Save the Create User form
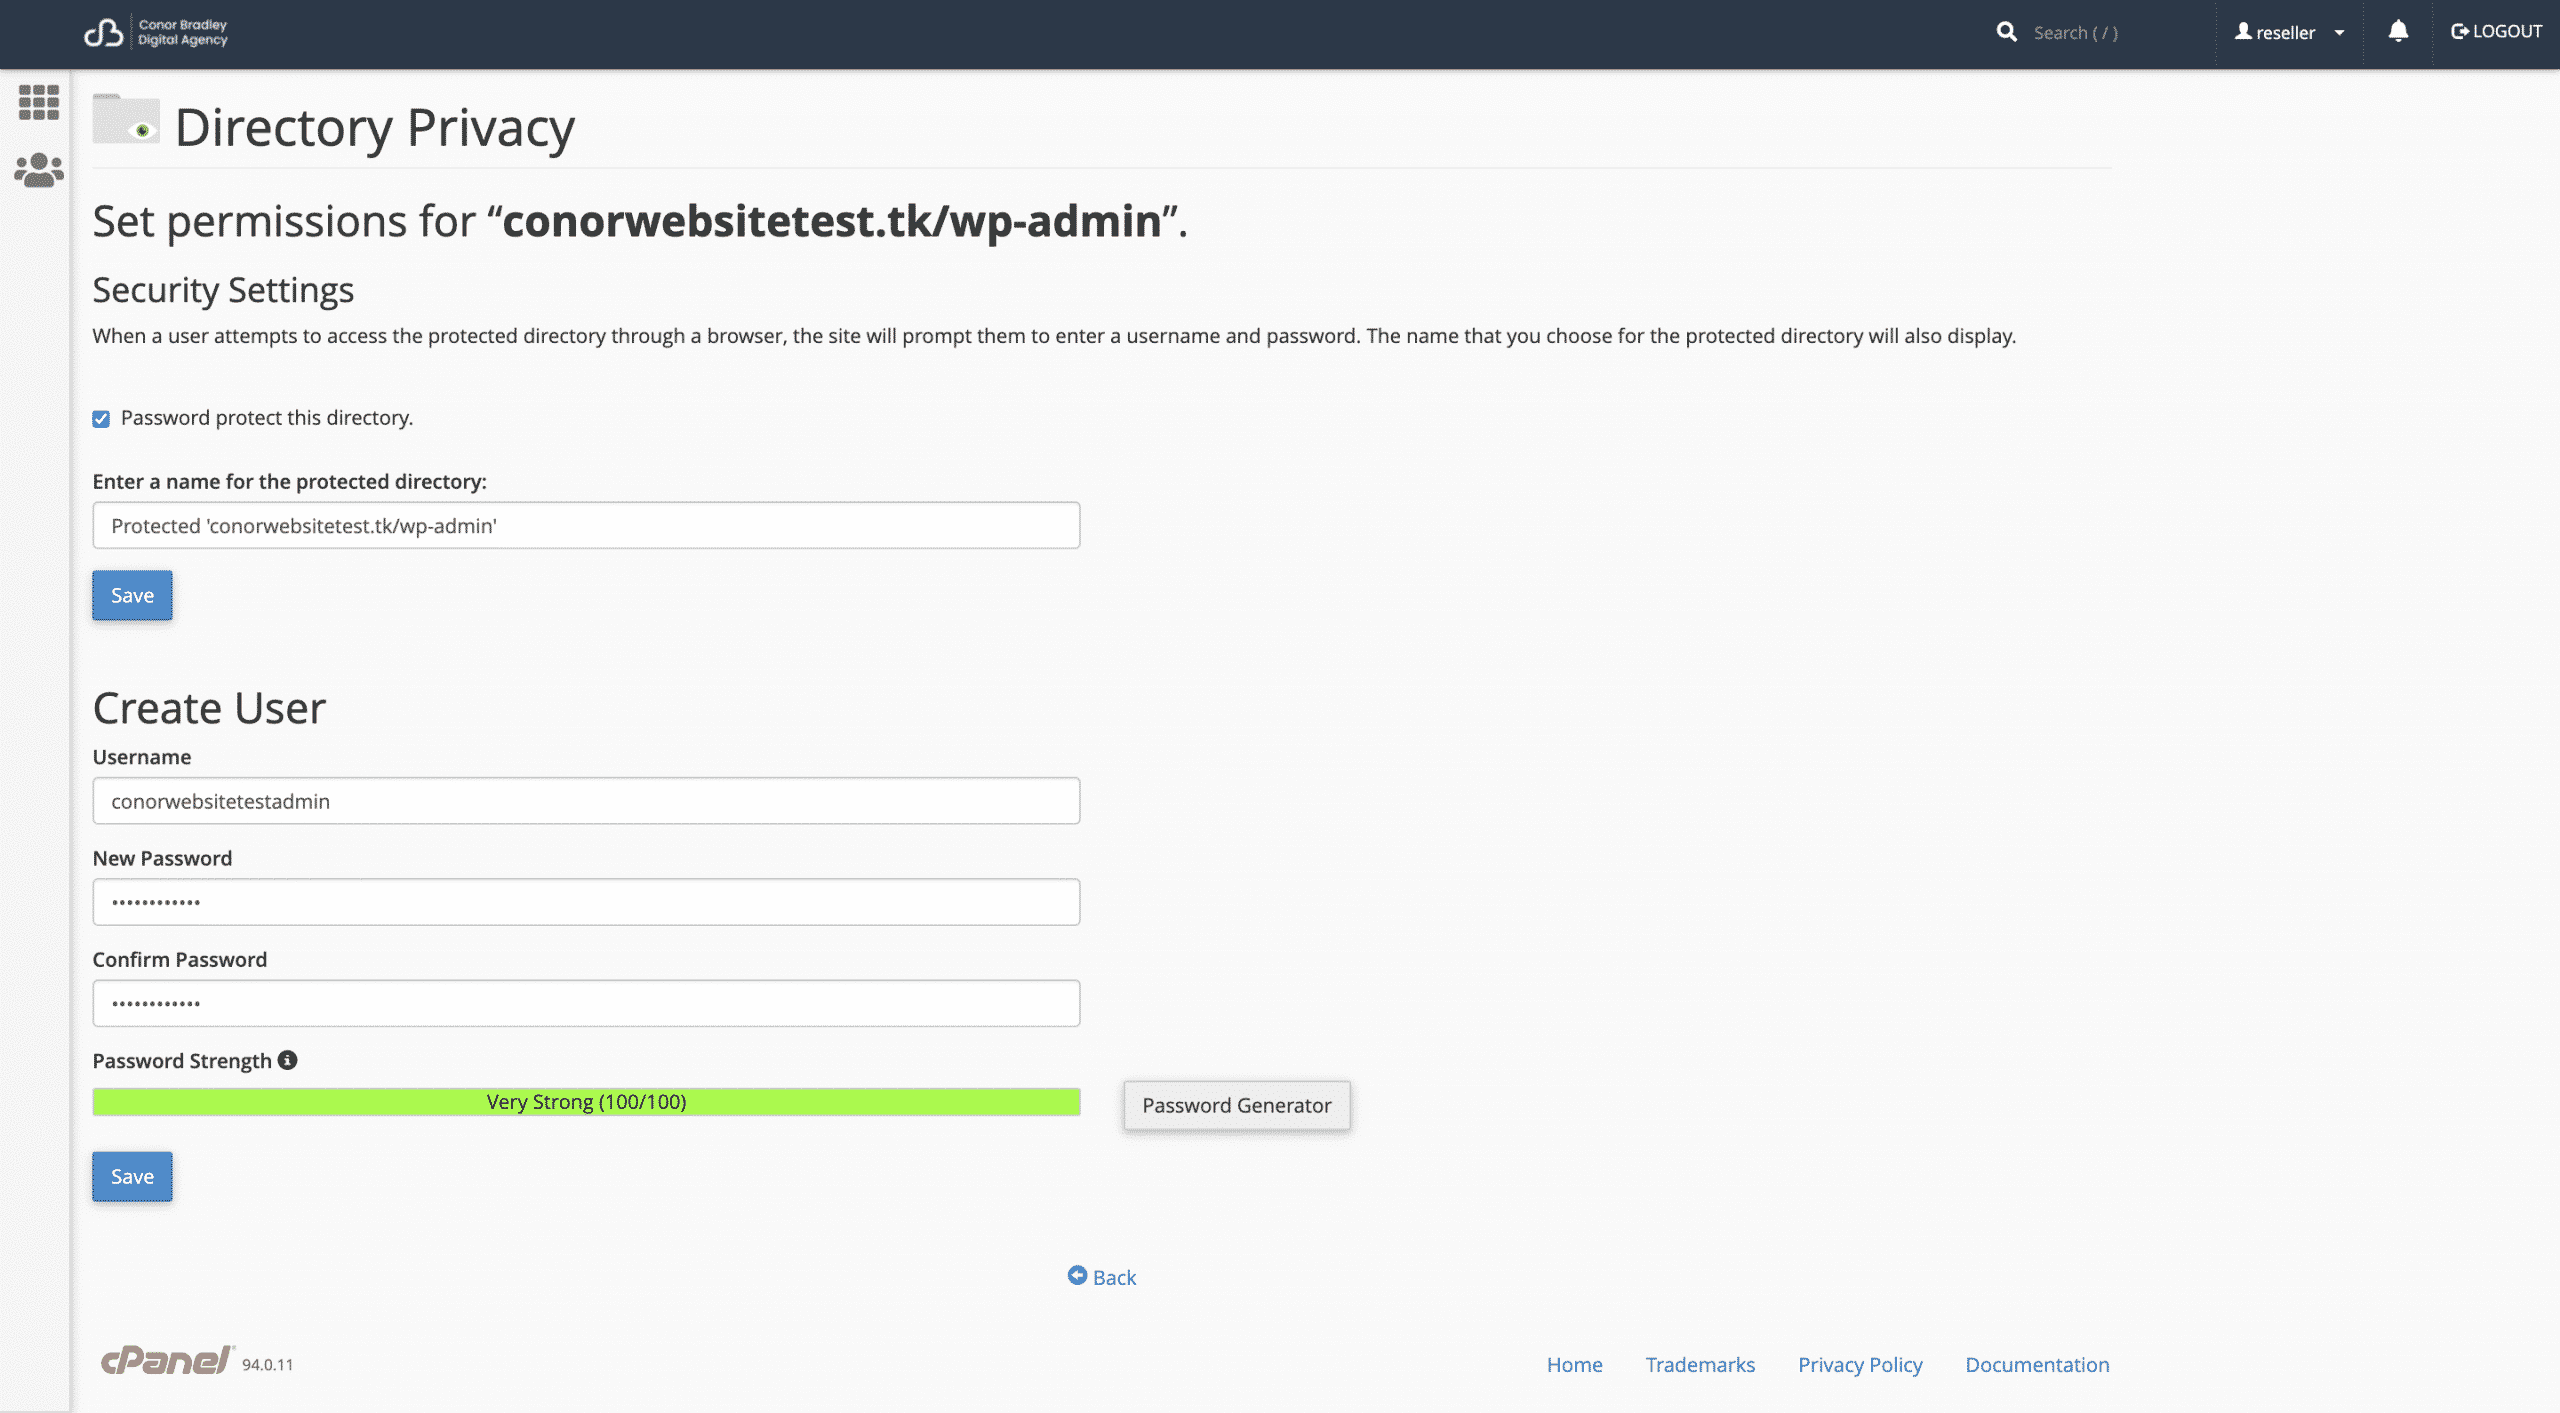The image size is (2560, 1413). click(x=132, y=1176)
